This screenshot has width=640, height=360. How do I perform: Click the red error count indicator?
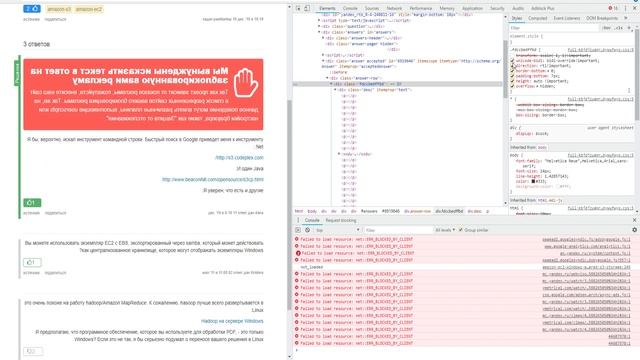point(613,8)
